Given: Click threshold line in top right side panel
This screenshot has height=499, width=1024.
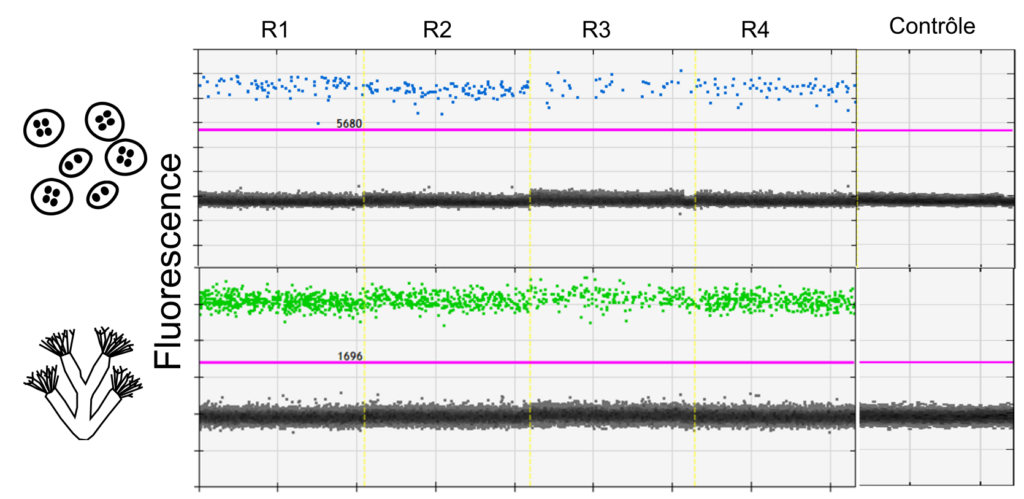Looking at the screenshot, I should click(x=935, y=130).
